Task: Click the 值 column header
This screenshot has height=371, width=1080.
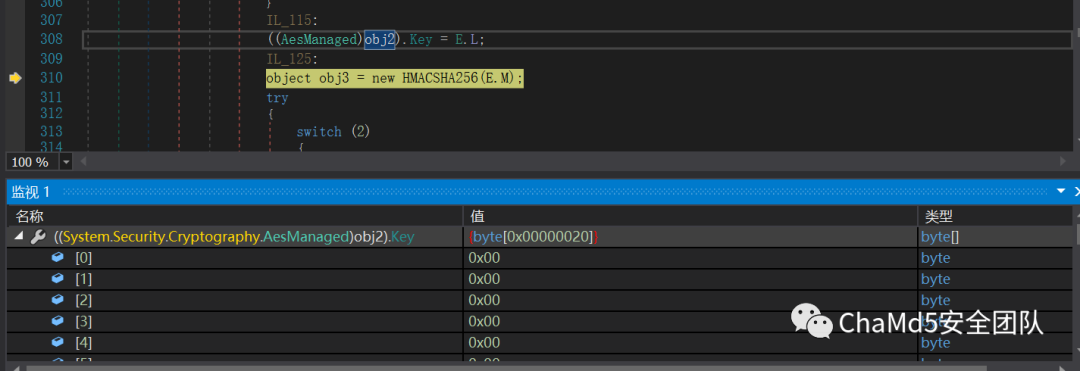Action: (x=477, y=217)
